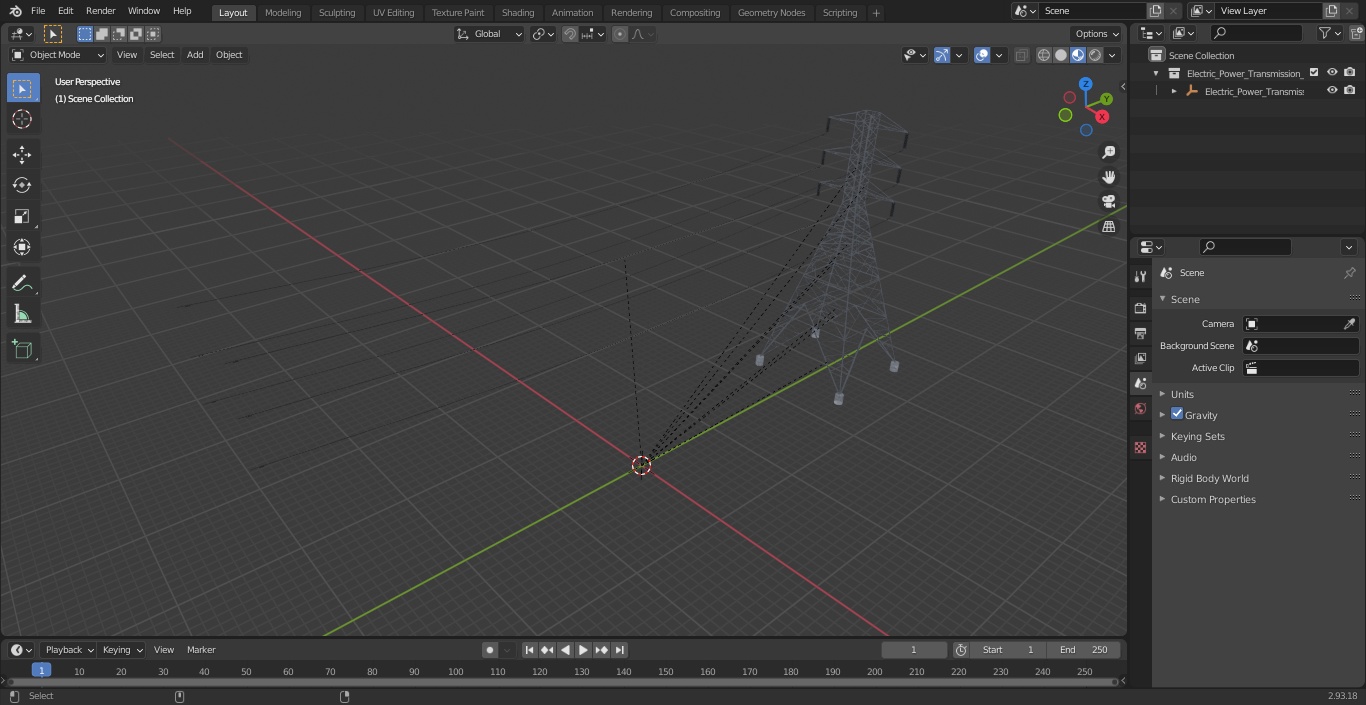
Task: Jump to the start frame button
Action: coord(530,650)
